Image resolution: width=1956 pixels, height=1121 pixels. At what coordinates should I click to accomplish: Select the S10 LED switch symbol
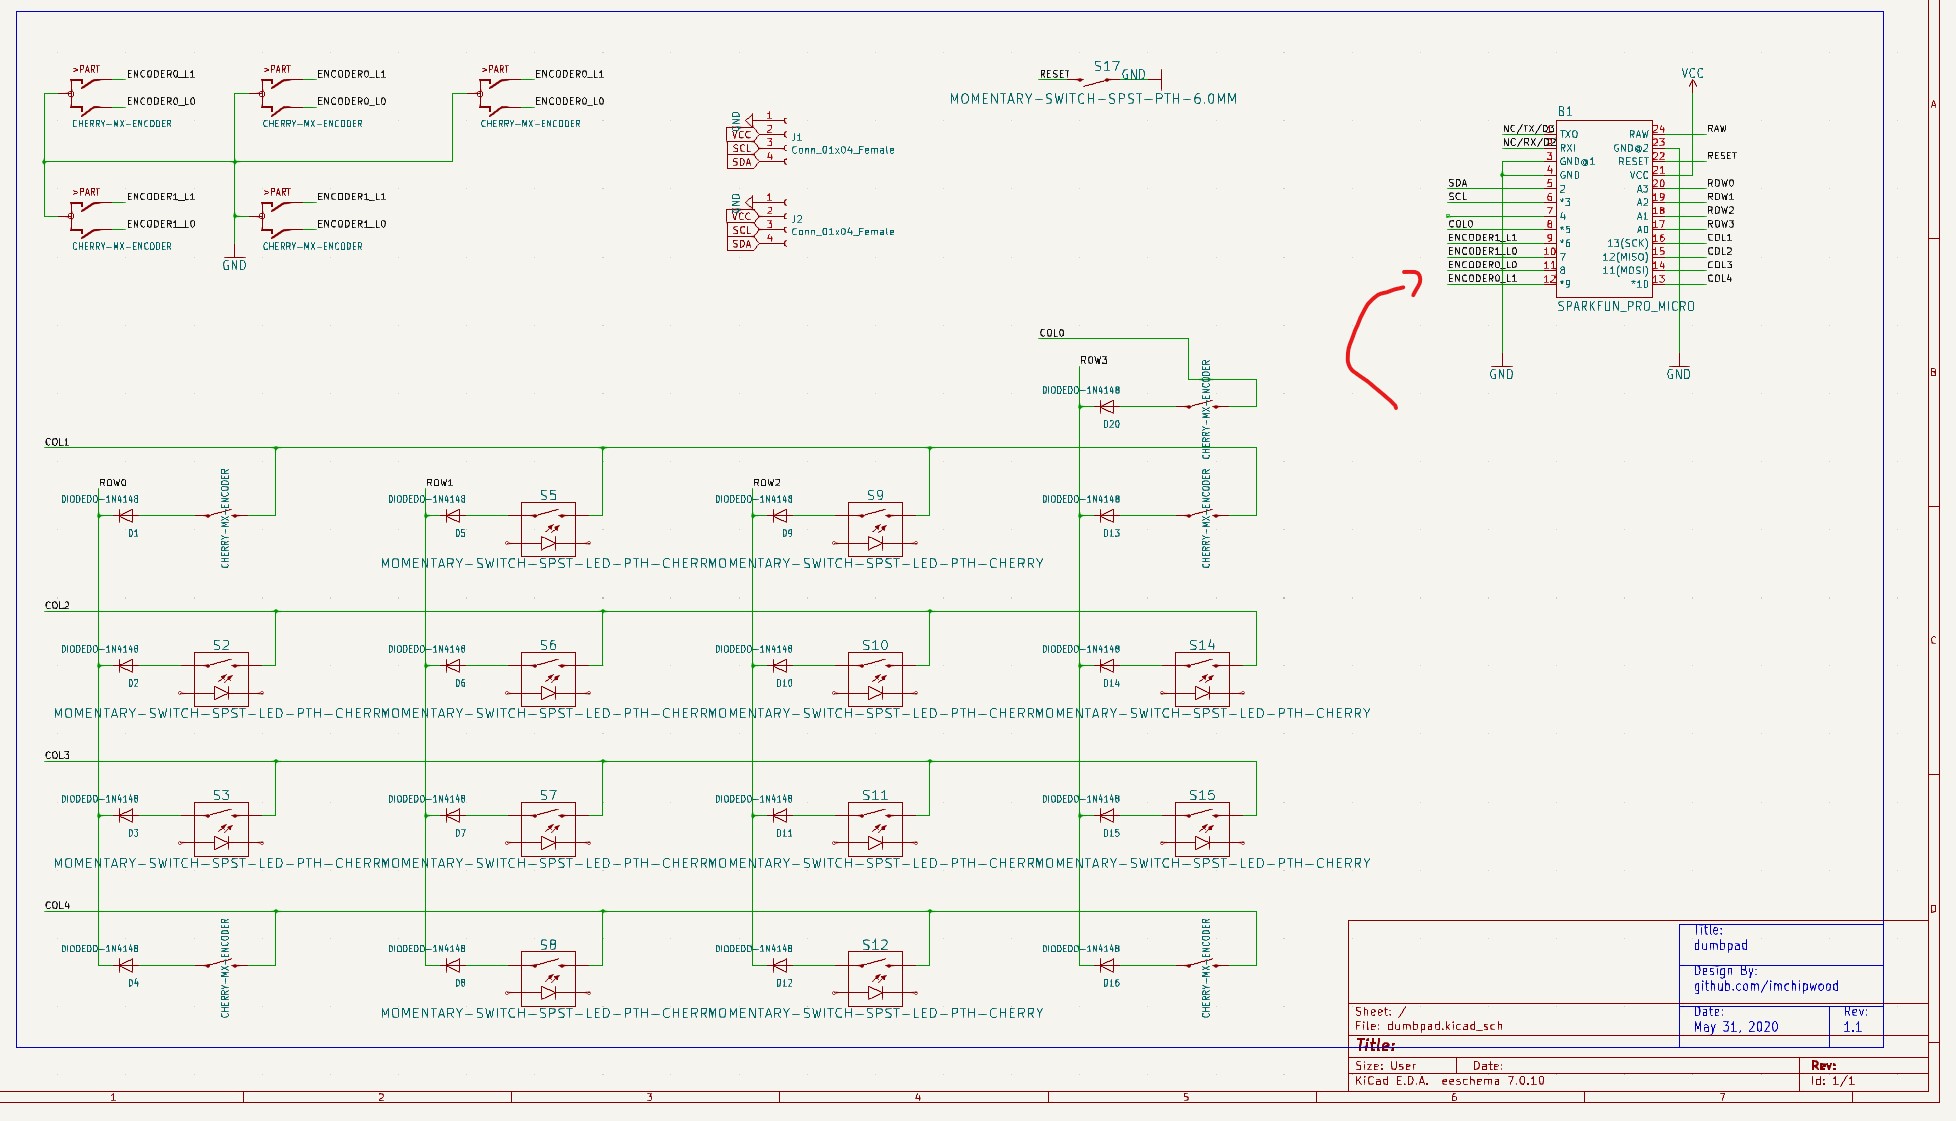(875, 679)
